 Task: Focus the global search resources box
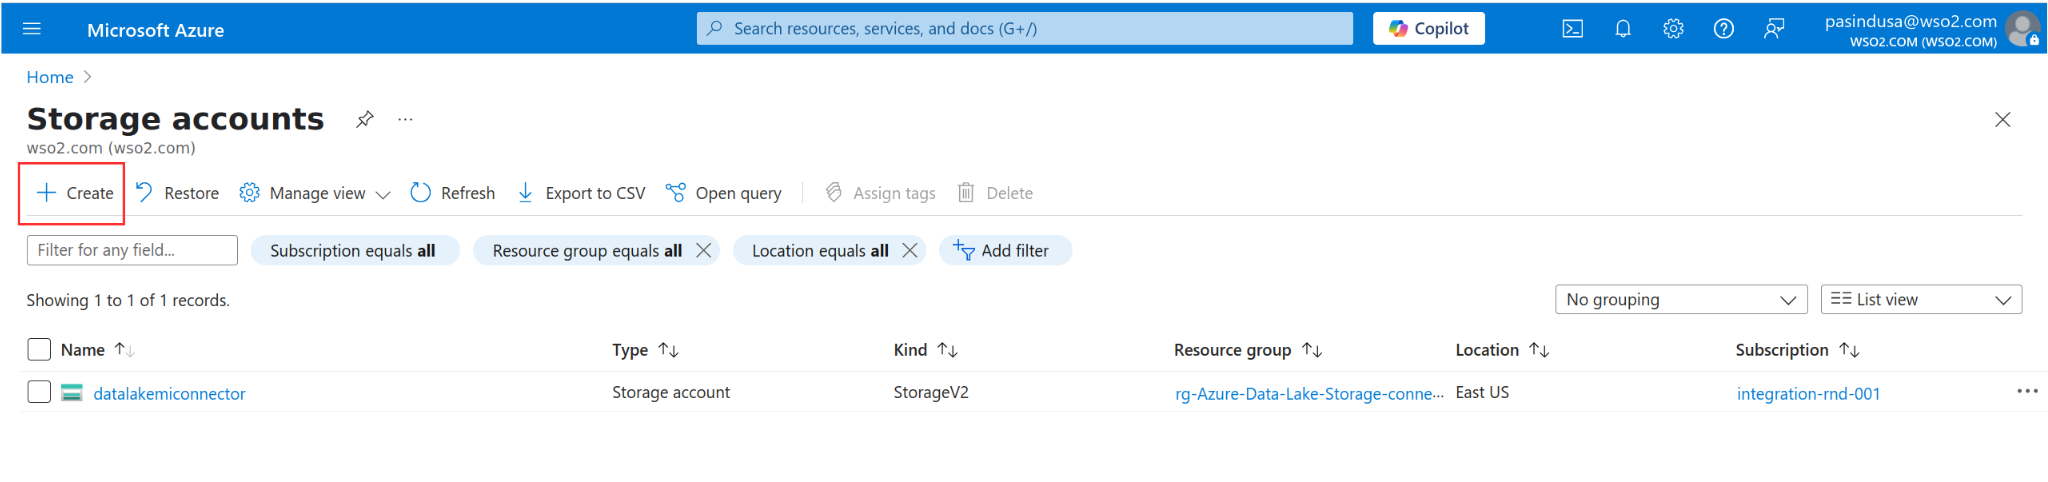point(1025,29)
